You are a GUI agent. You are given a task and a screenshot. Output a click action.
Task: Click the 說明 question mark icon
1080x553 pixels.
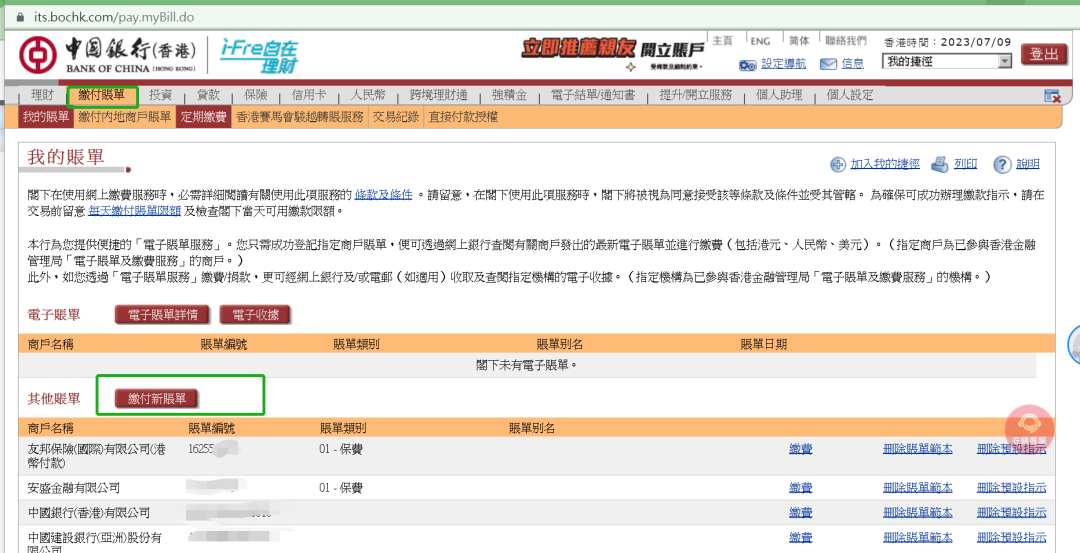[1001, 165]
